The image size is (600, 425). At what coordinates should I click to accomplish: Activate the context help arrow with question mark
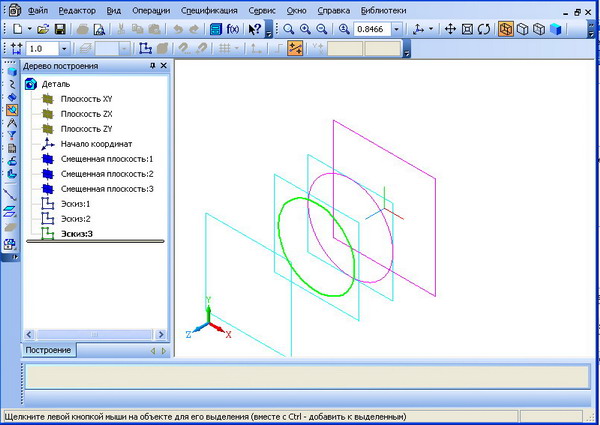[x=254, y=29]
